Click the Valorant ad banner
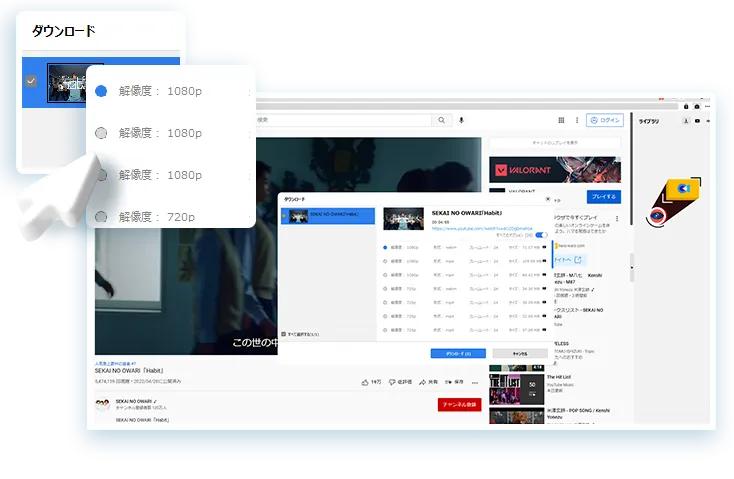Screen dimensions: 734x479 pyautogui.click(x=555, y=169)
